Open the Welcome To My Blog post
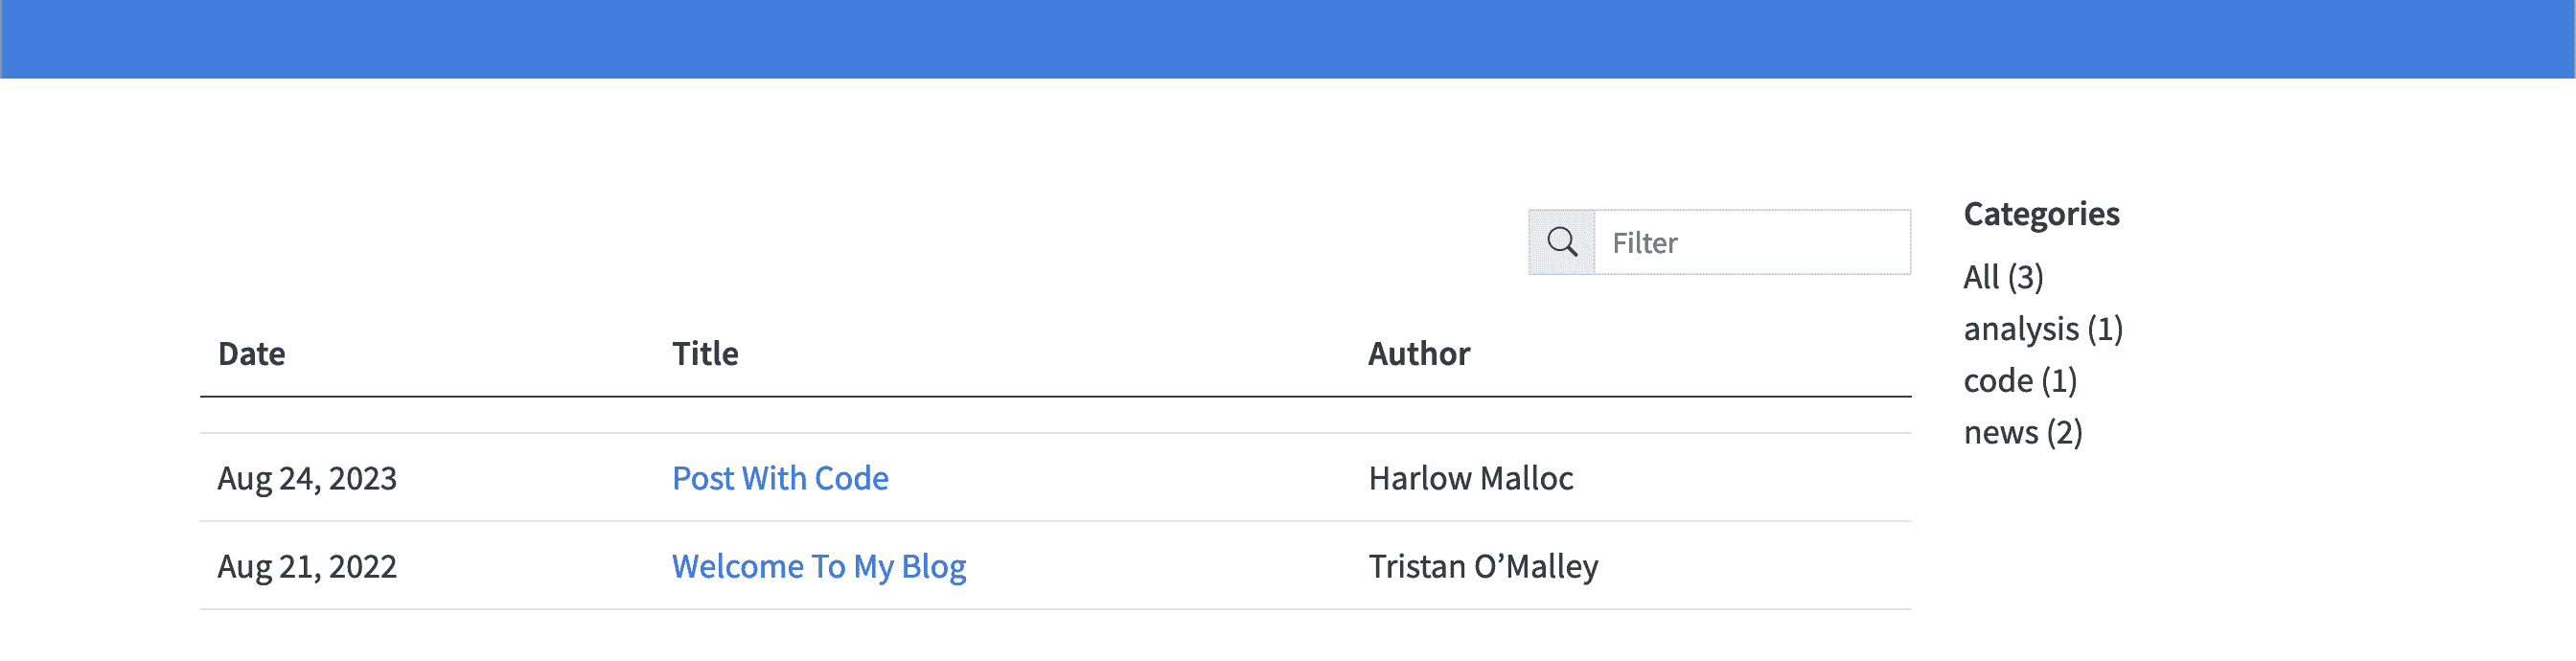2576x661 pixels. pyautogui.click(x=818, y=566)
